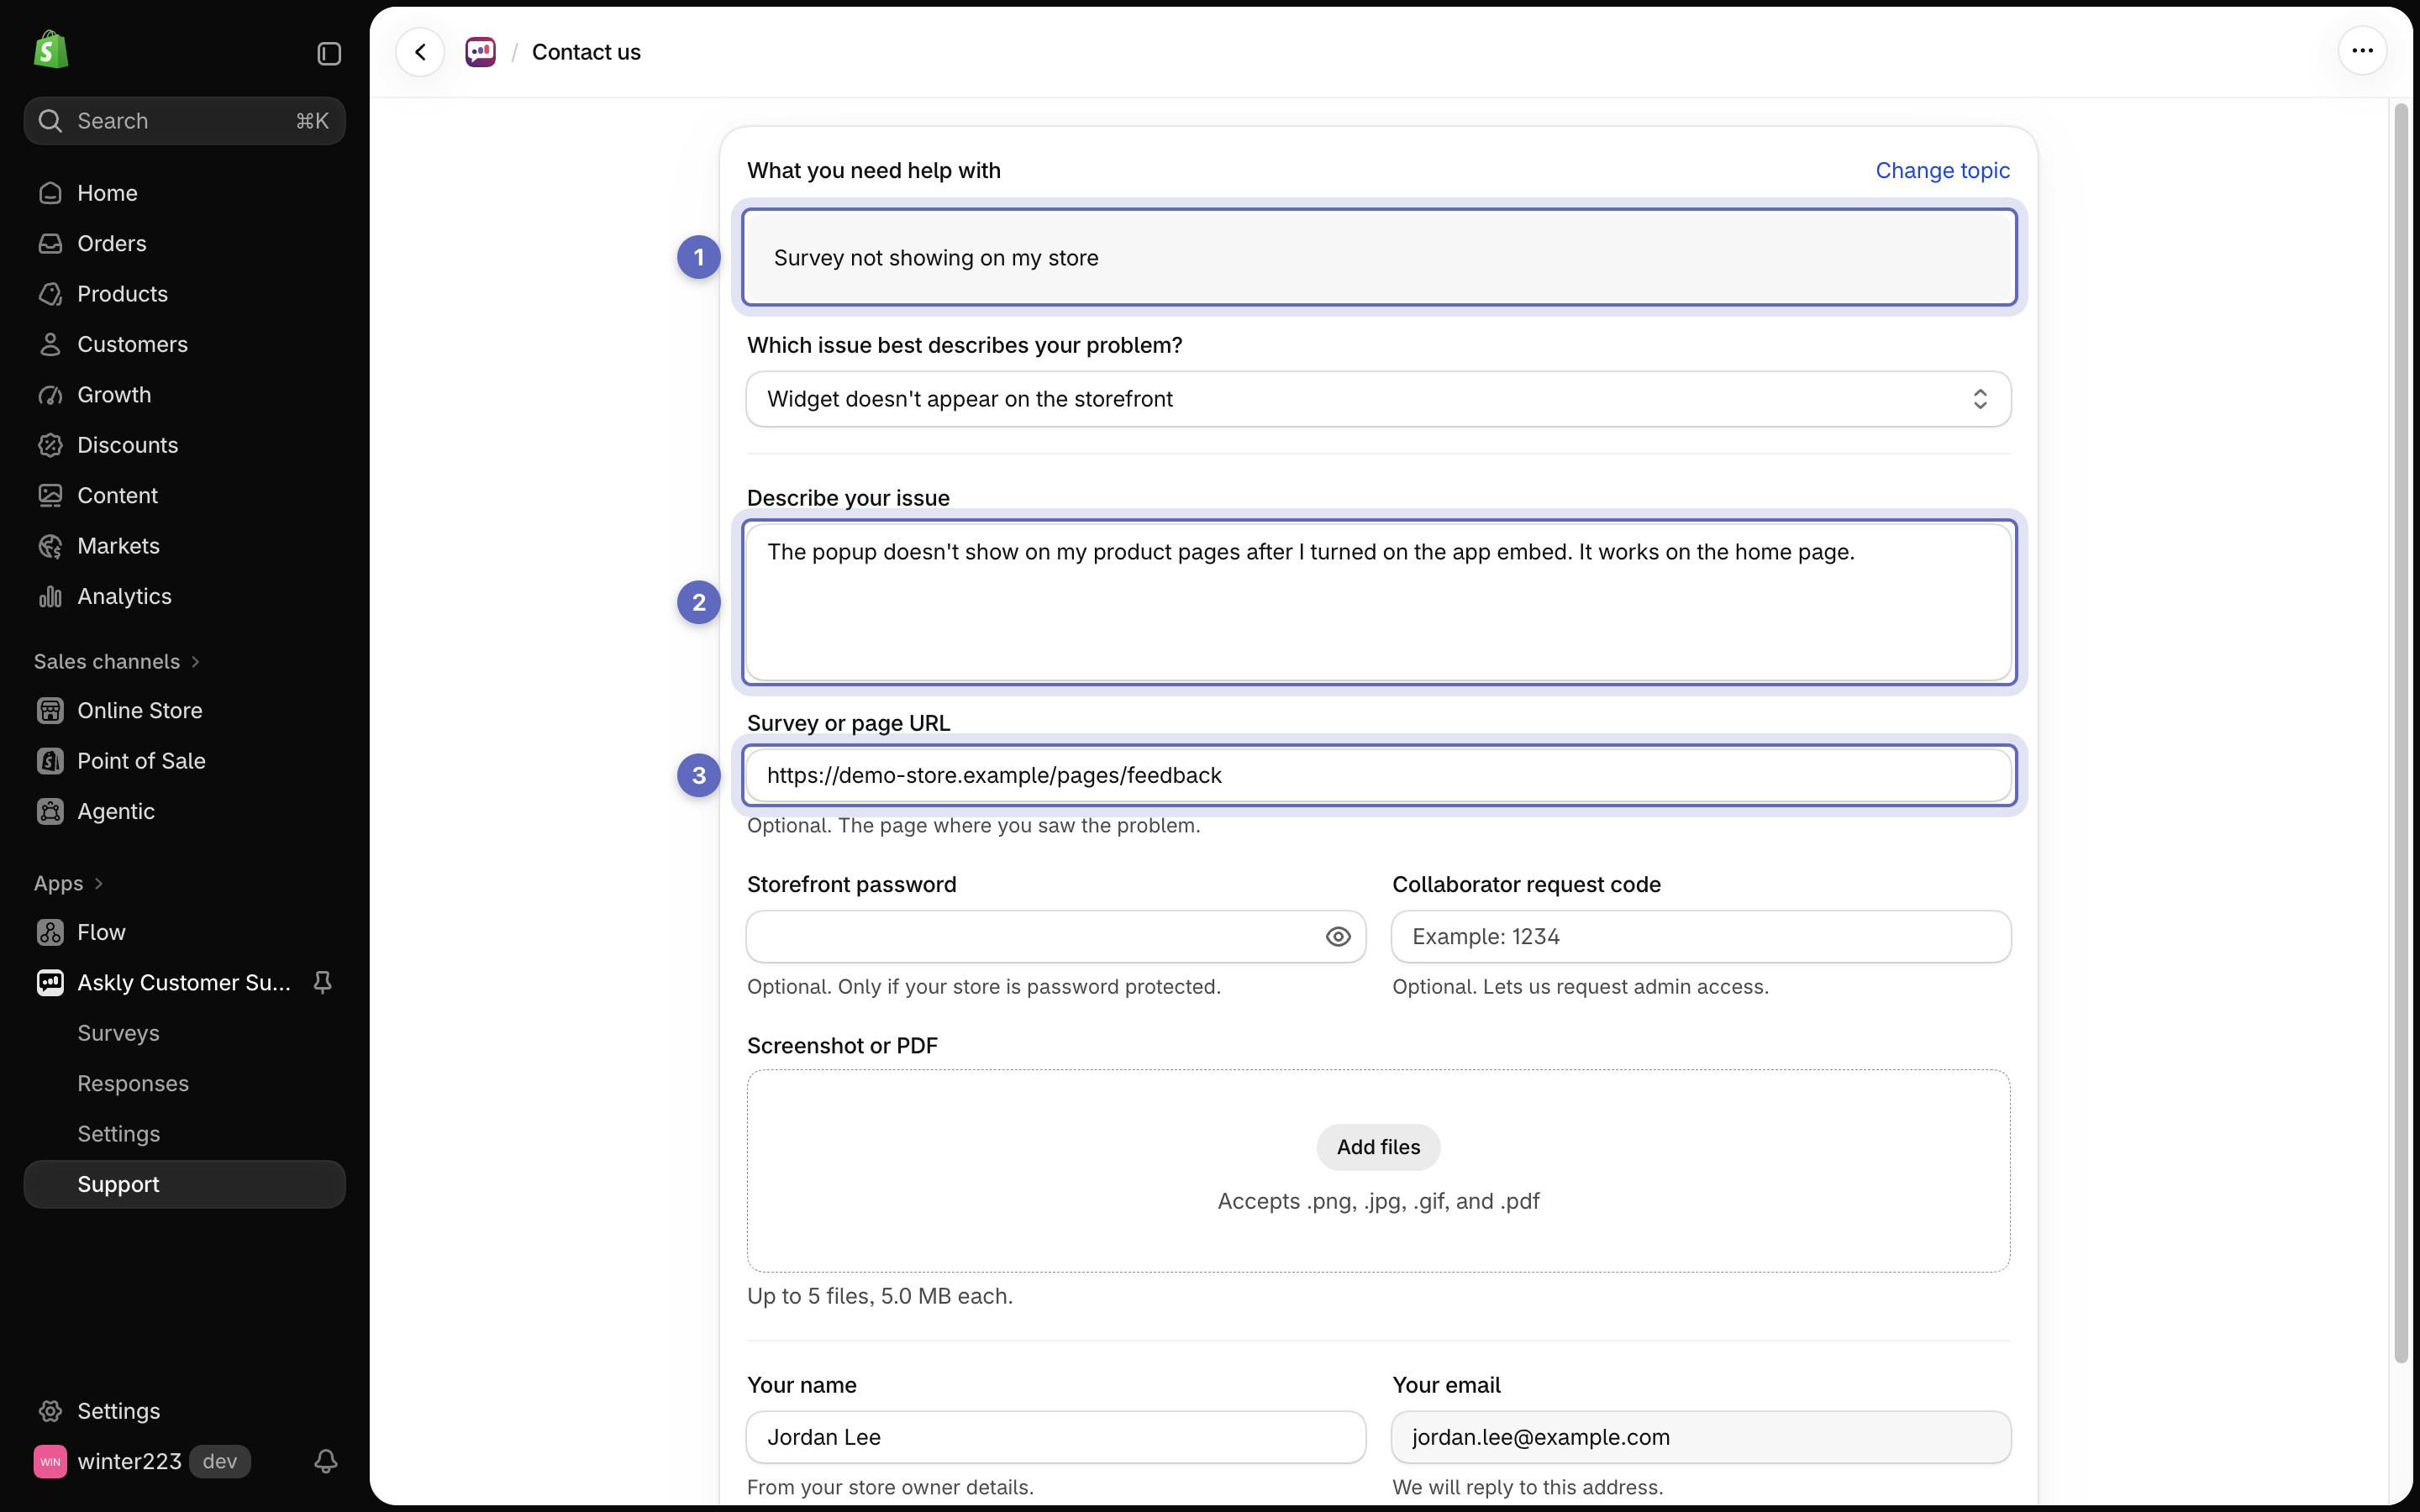This screenshot has width=2420, height=1512.
Task: Click the Customers person icon
Action: tap(50, 344)
